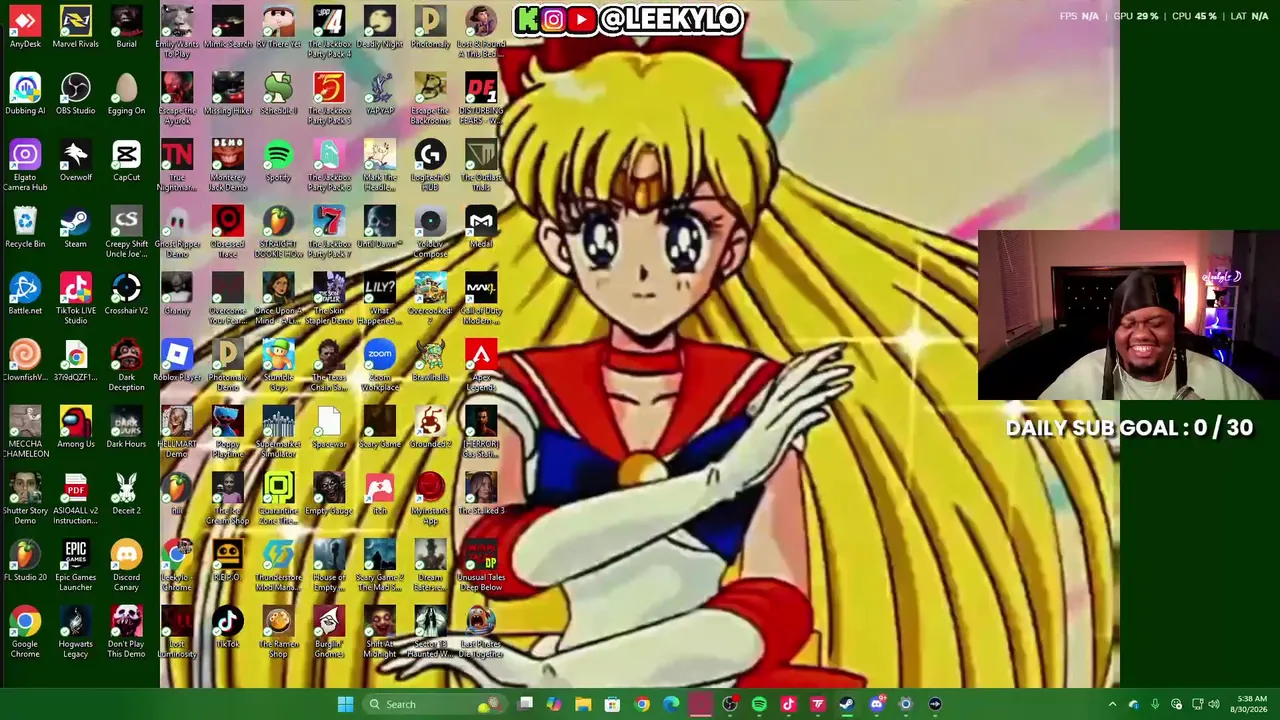The width and height of the screenshot is (1280, 720).
Task: Select the itch desktop shortcut
Action: [x=380, y=494]
